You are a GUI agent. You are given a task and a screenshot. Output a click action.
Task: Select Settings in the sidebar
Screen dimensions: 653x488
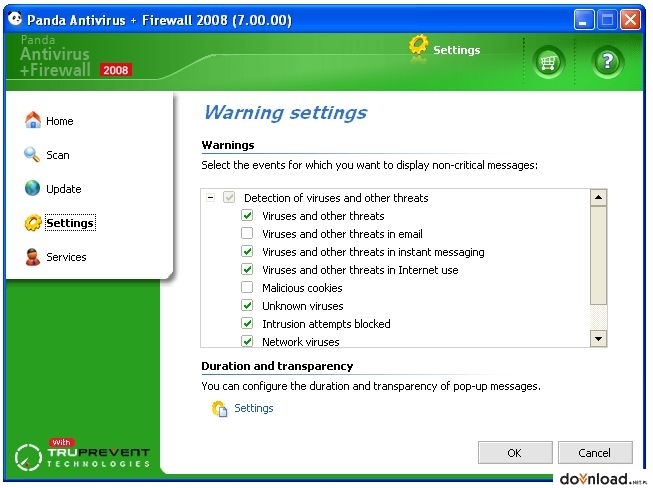tap(70, 223)
